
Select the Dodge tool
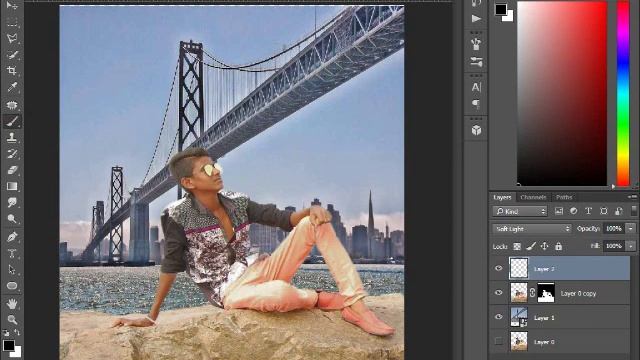pos(12,219)
